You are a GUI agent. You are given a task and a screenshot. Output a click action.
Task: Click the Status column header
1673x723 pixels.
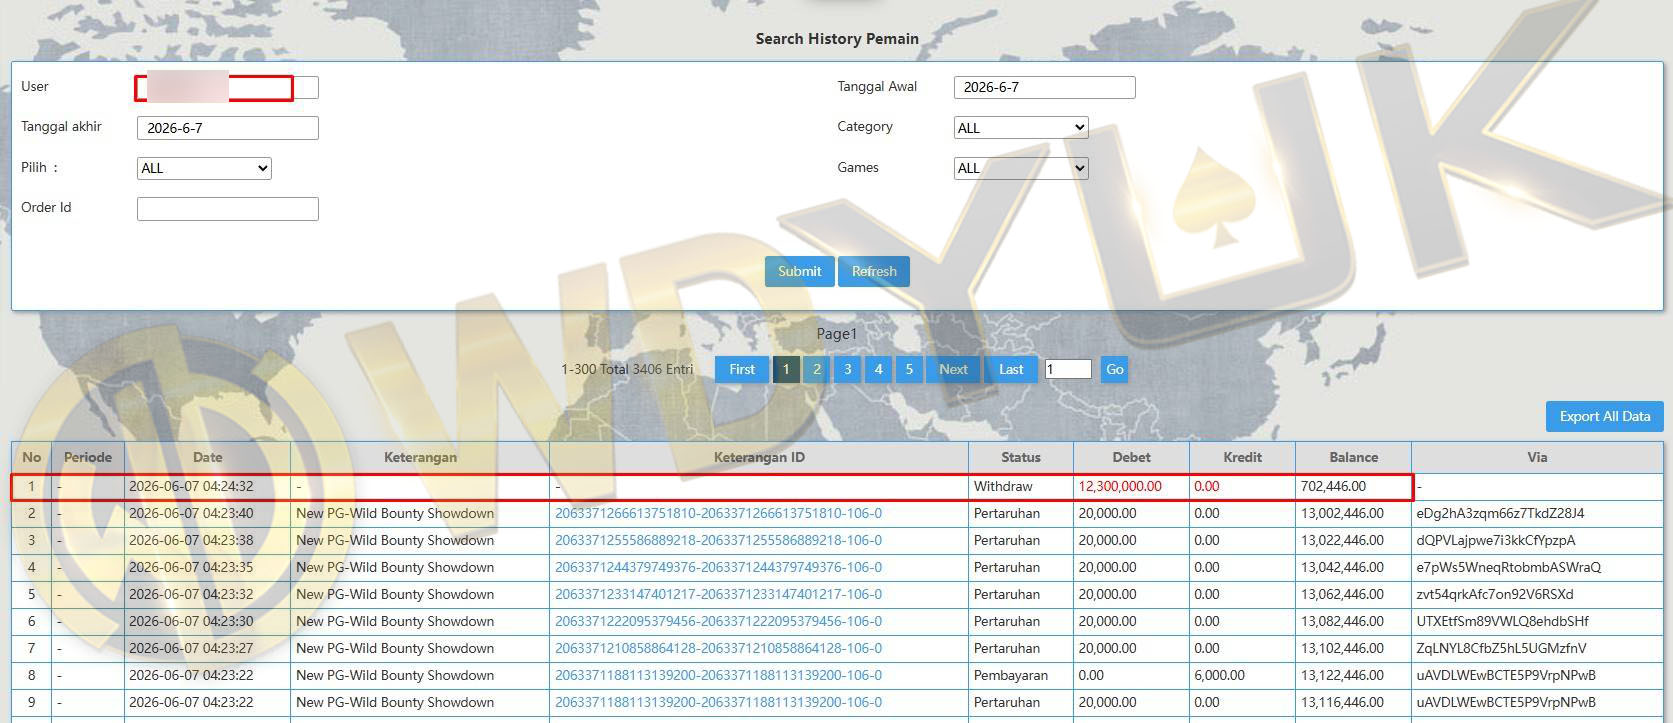click(x=1021, y=457)
